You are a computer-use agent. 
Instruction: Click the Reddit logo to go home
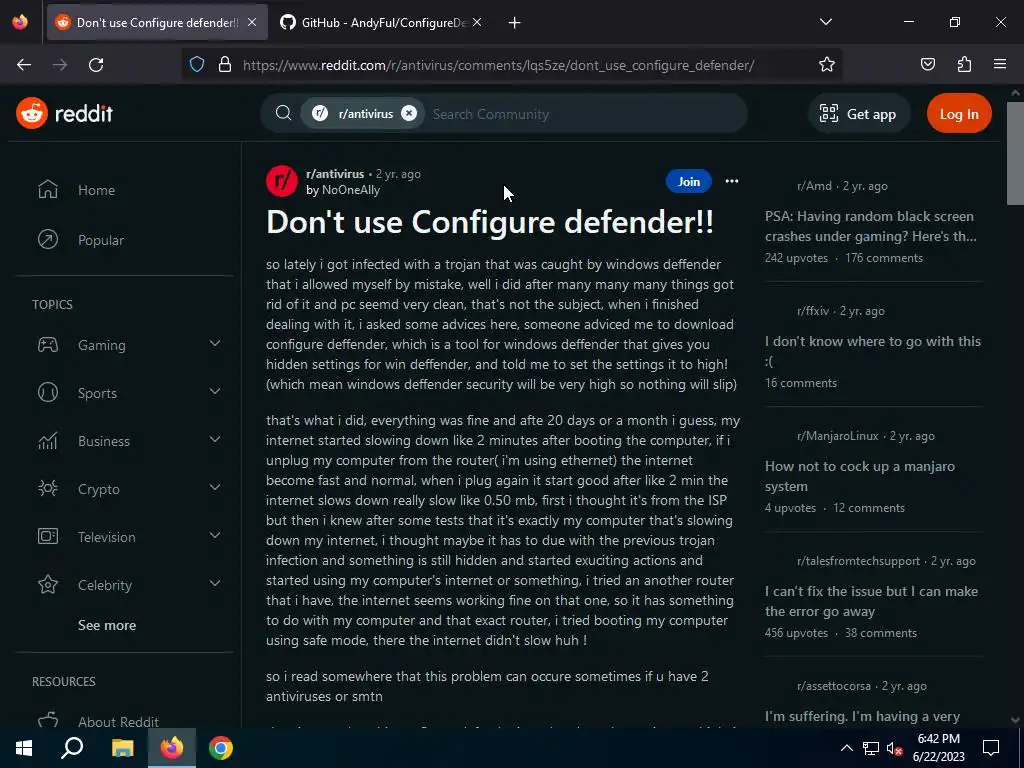(x=64, y=114)
